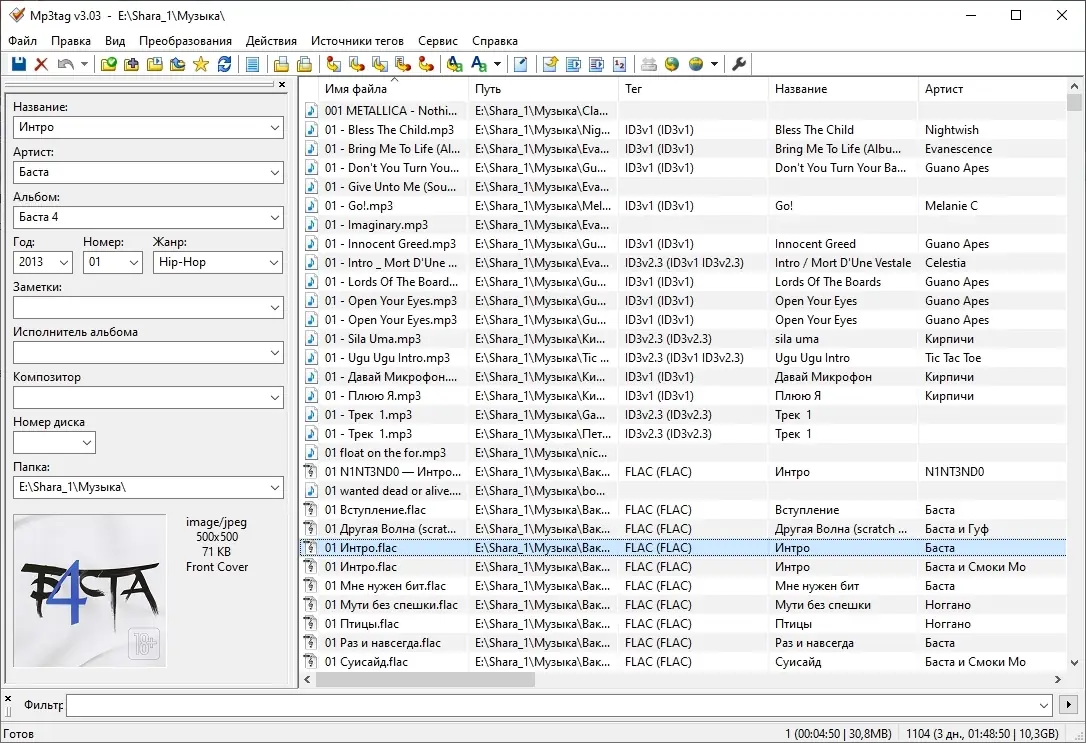1086x743 pixels.
Task: Open options with the wrench icon
Action: 739,64
